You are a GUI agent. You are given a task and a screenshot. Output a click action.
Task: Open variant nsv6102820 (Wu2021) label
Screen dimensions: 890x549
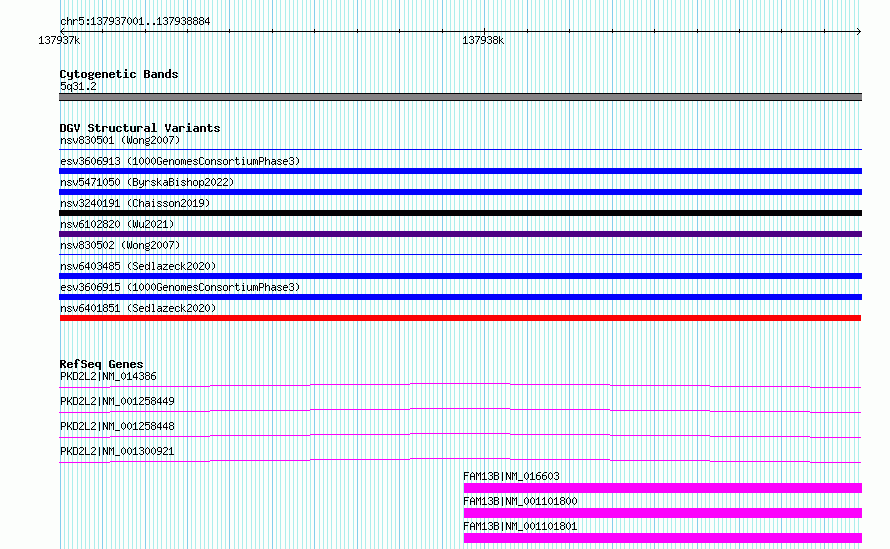tap(117, 224)
